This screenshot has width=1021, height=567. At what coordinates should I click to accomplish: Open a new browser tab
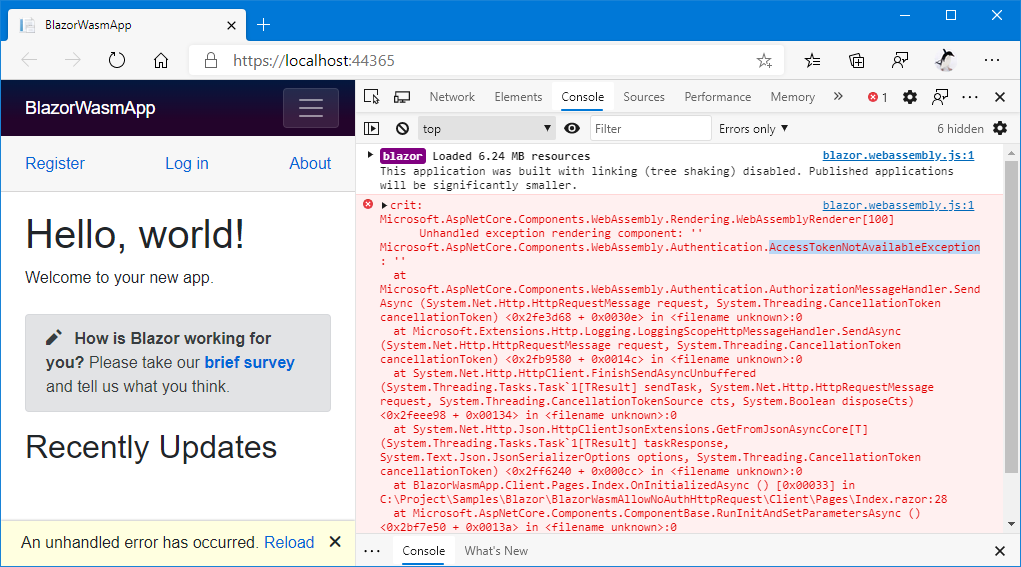263,25
